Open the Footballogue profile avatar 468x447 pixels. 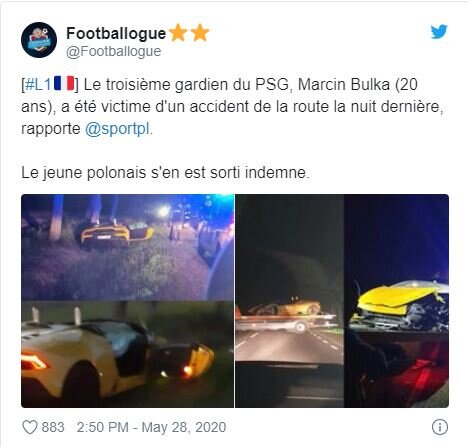(39, 40)
